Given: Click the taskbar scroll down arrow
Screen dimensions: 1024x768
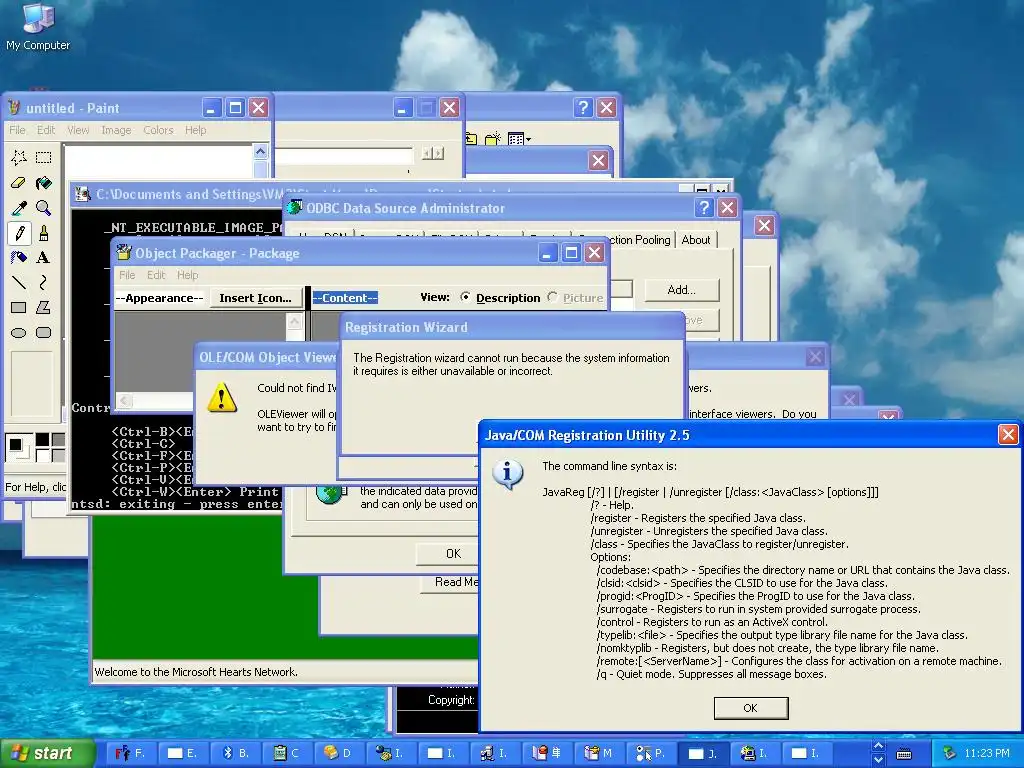Looking at the screenshot, I should pos(878,760).
